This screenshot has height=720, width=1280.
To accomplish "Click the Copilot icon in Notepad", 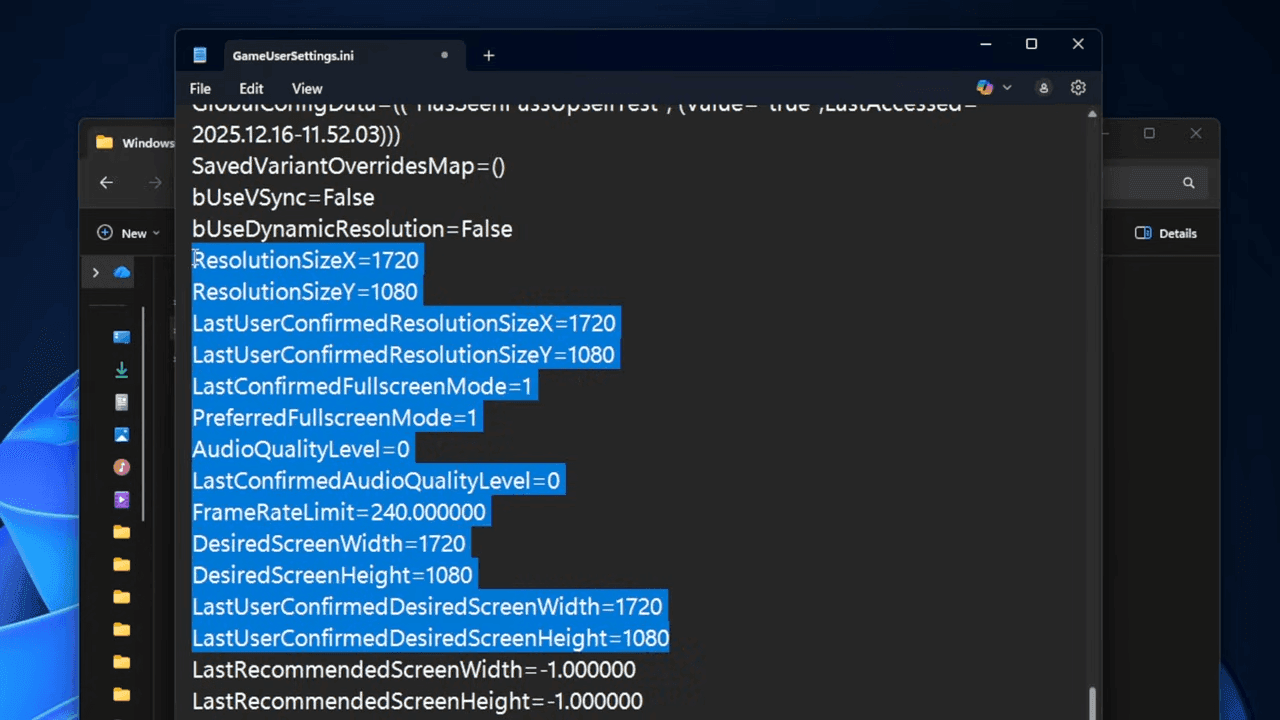I will click(985, 88).
